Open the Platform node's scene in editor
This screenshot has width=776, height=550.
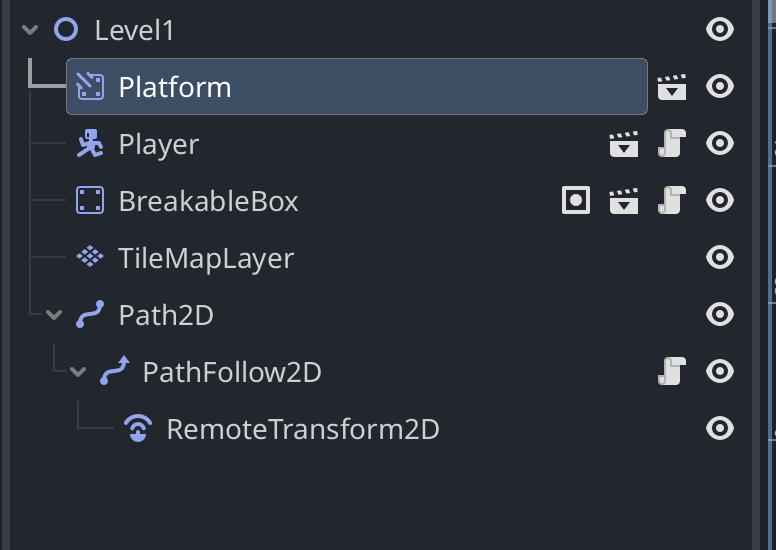point(672,88)
